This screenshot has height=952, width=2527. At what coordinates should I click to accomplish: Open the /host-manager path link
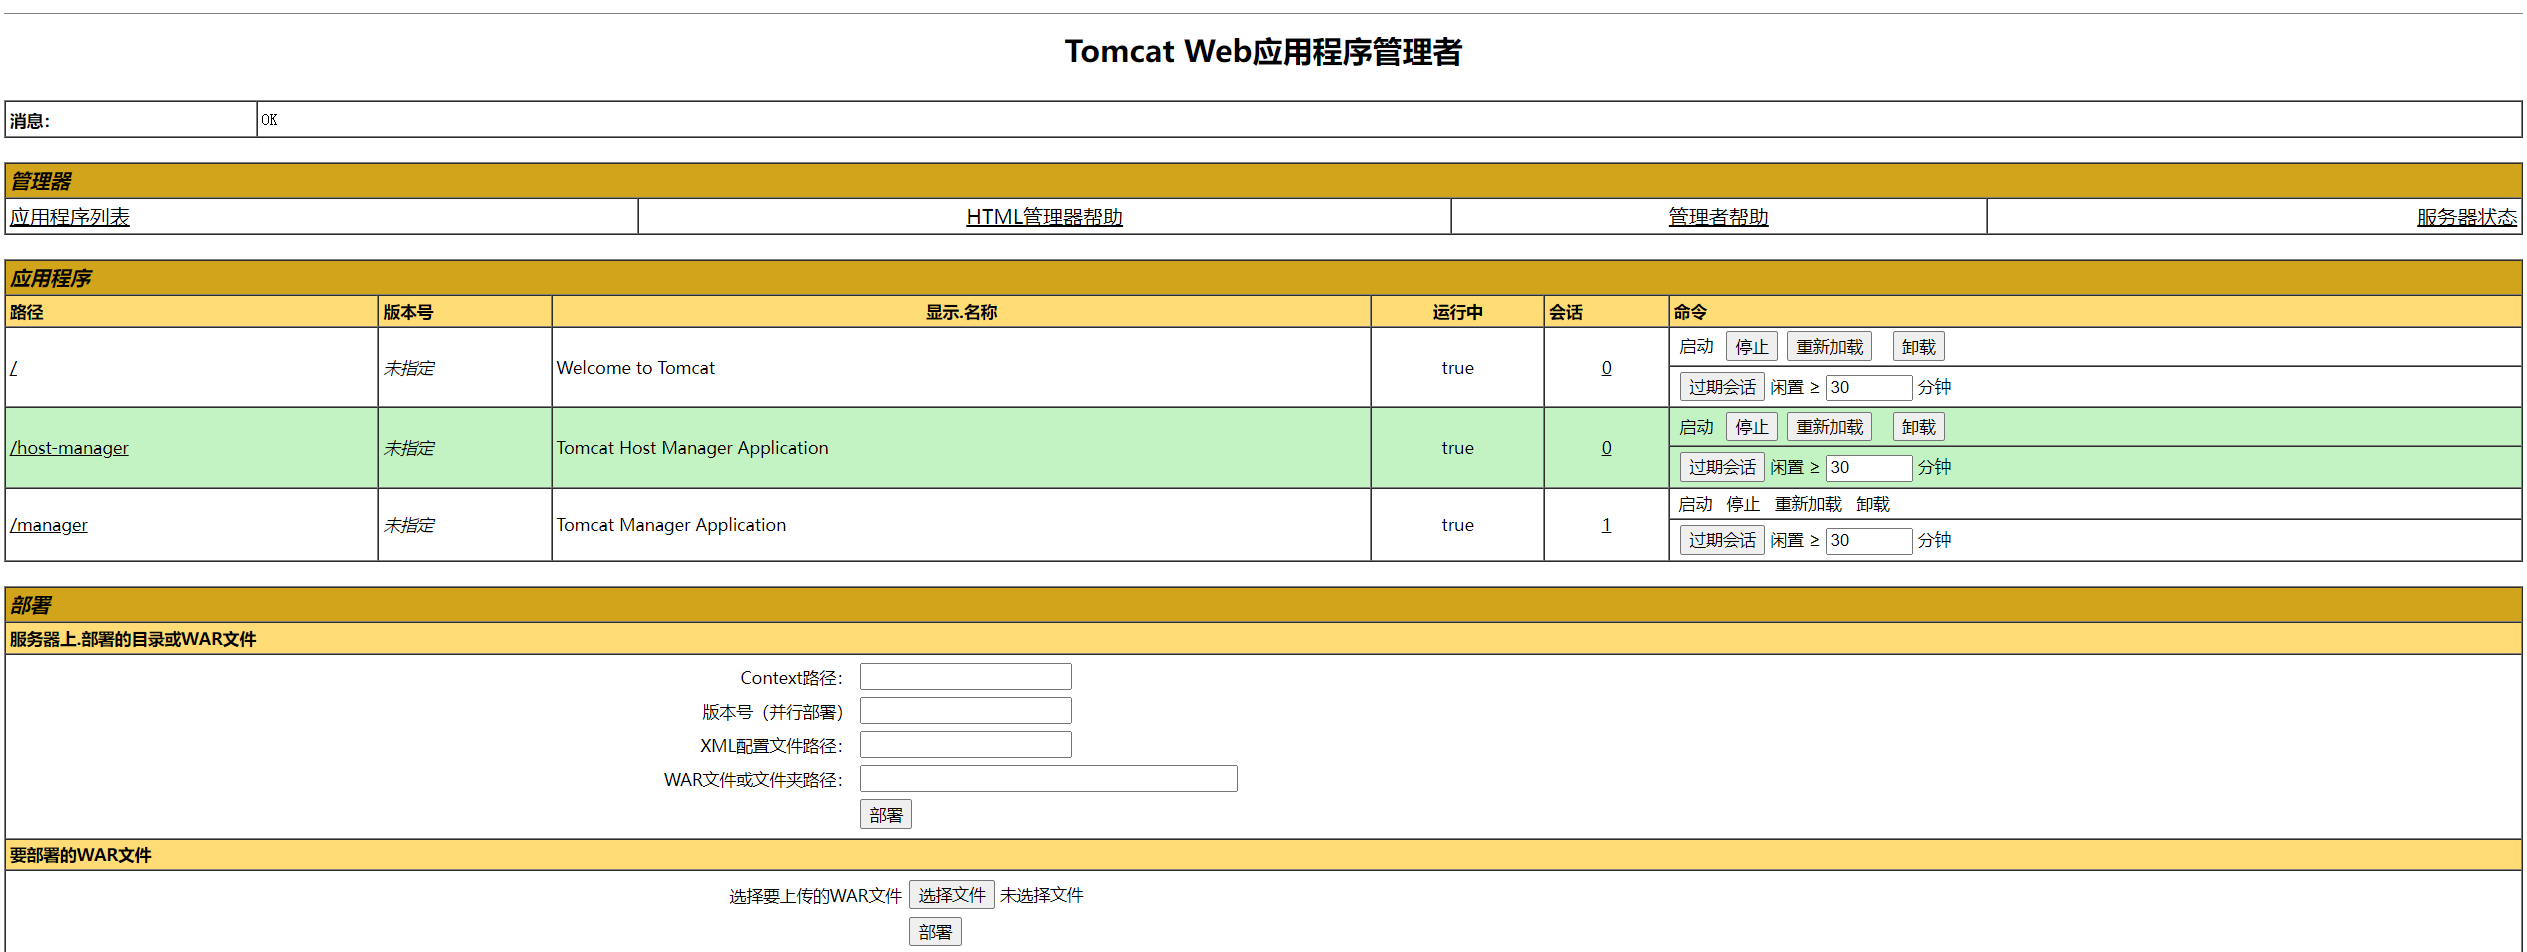tap(69, 448)
